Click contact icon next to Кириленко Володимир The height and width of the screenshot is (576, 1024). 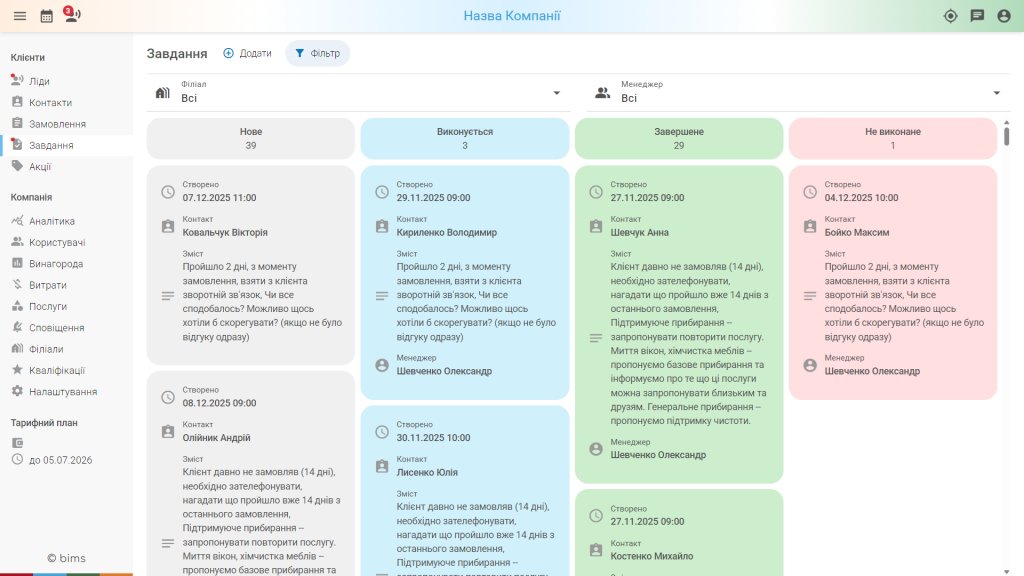point(382,227)
